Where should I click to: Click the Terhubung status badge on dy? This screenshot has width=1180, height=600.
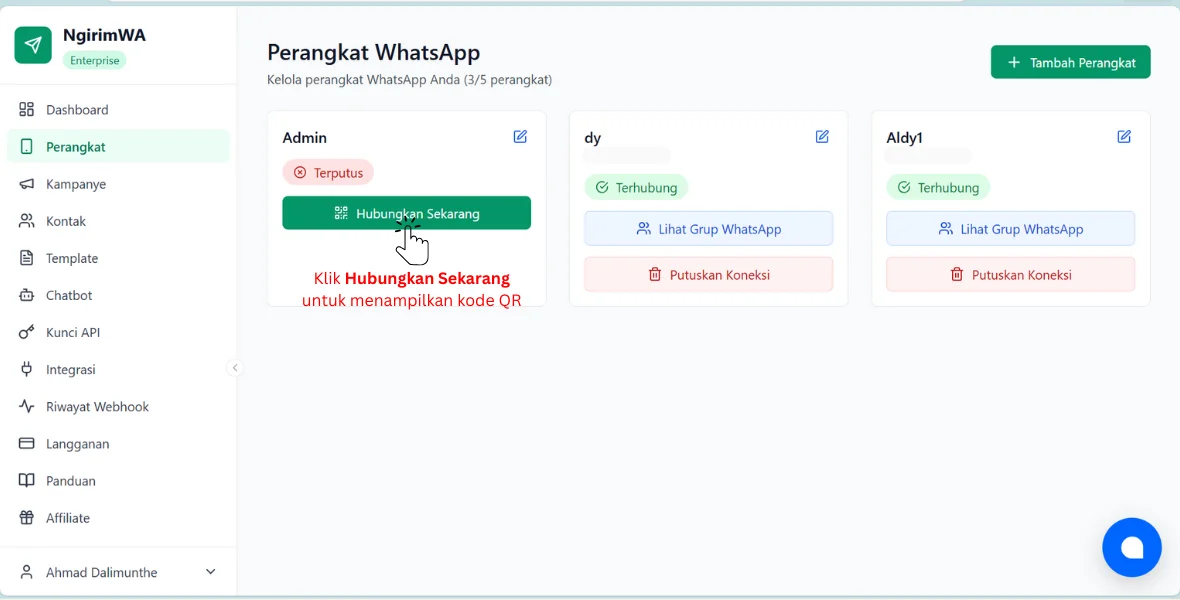click(636, 187)
